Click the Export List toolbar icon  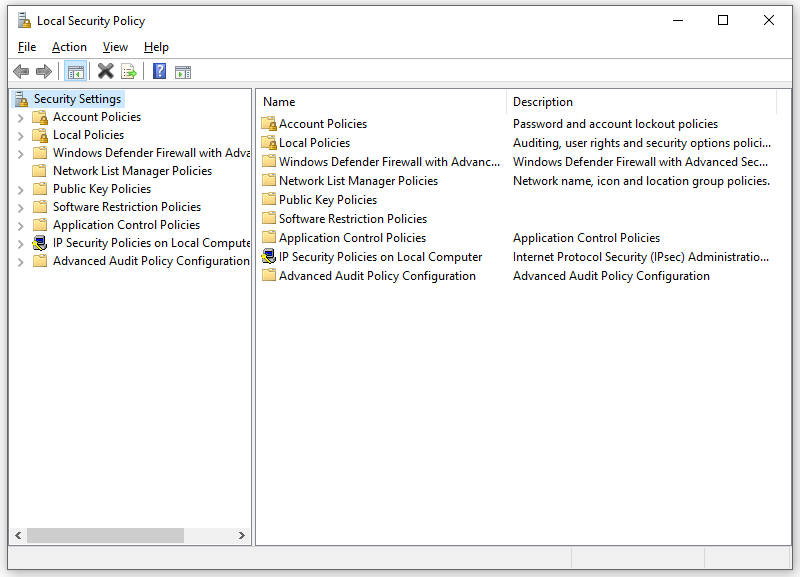point(129,71)
